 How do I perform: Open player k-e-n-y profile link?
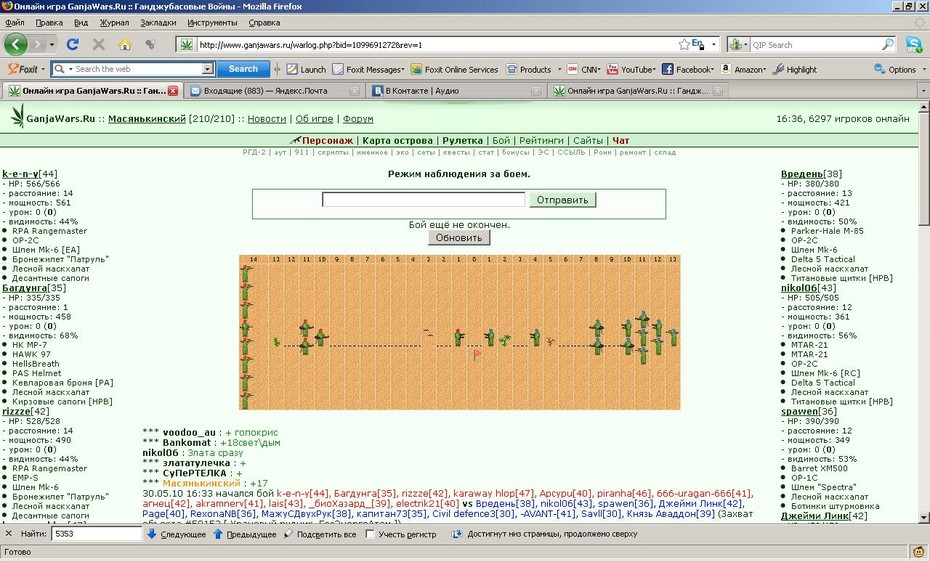coord(20,174)
